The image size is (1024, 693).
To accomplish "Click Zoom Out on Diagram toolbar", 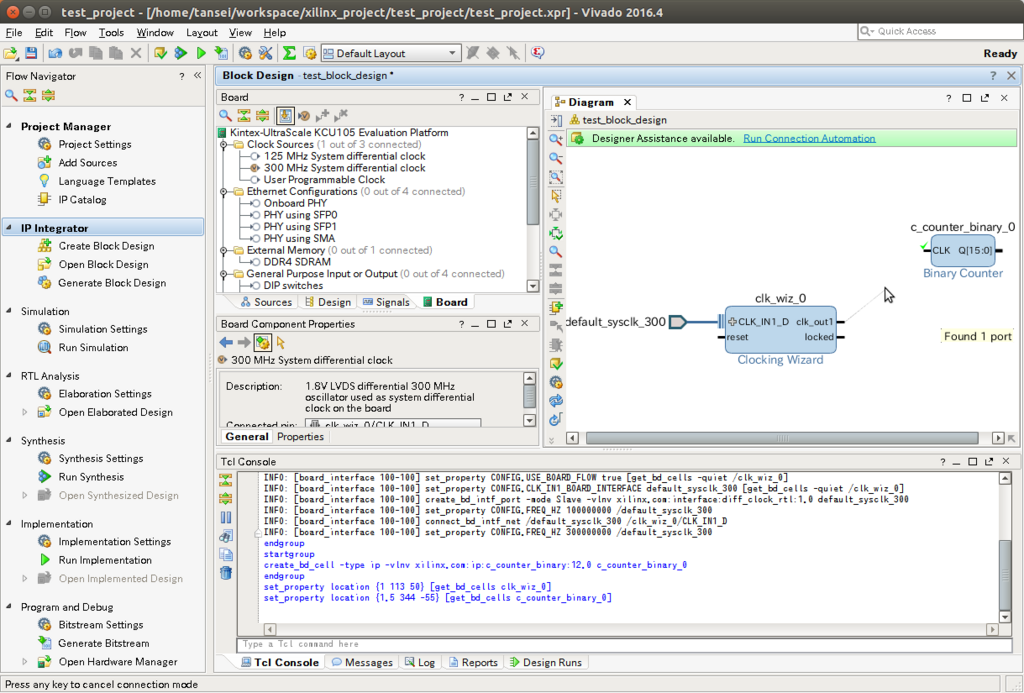I will coord(556,158).
